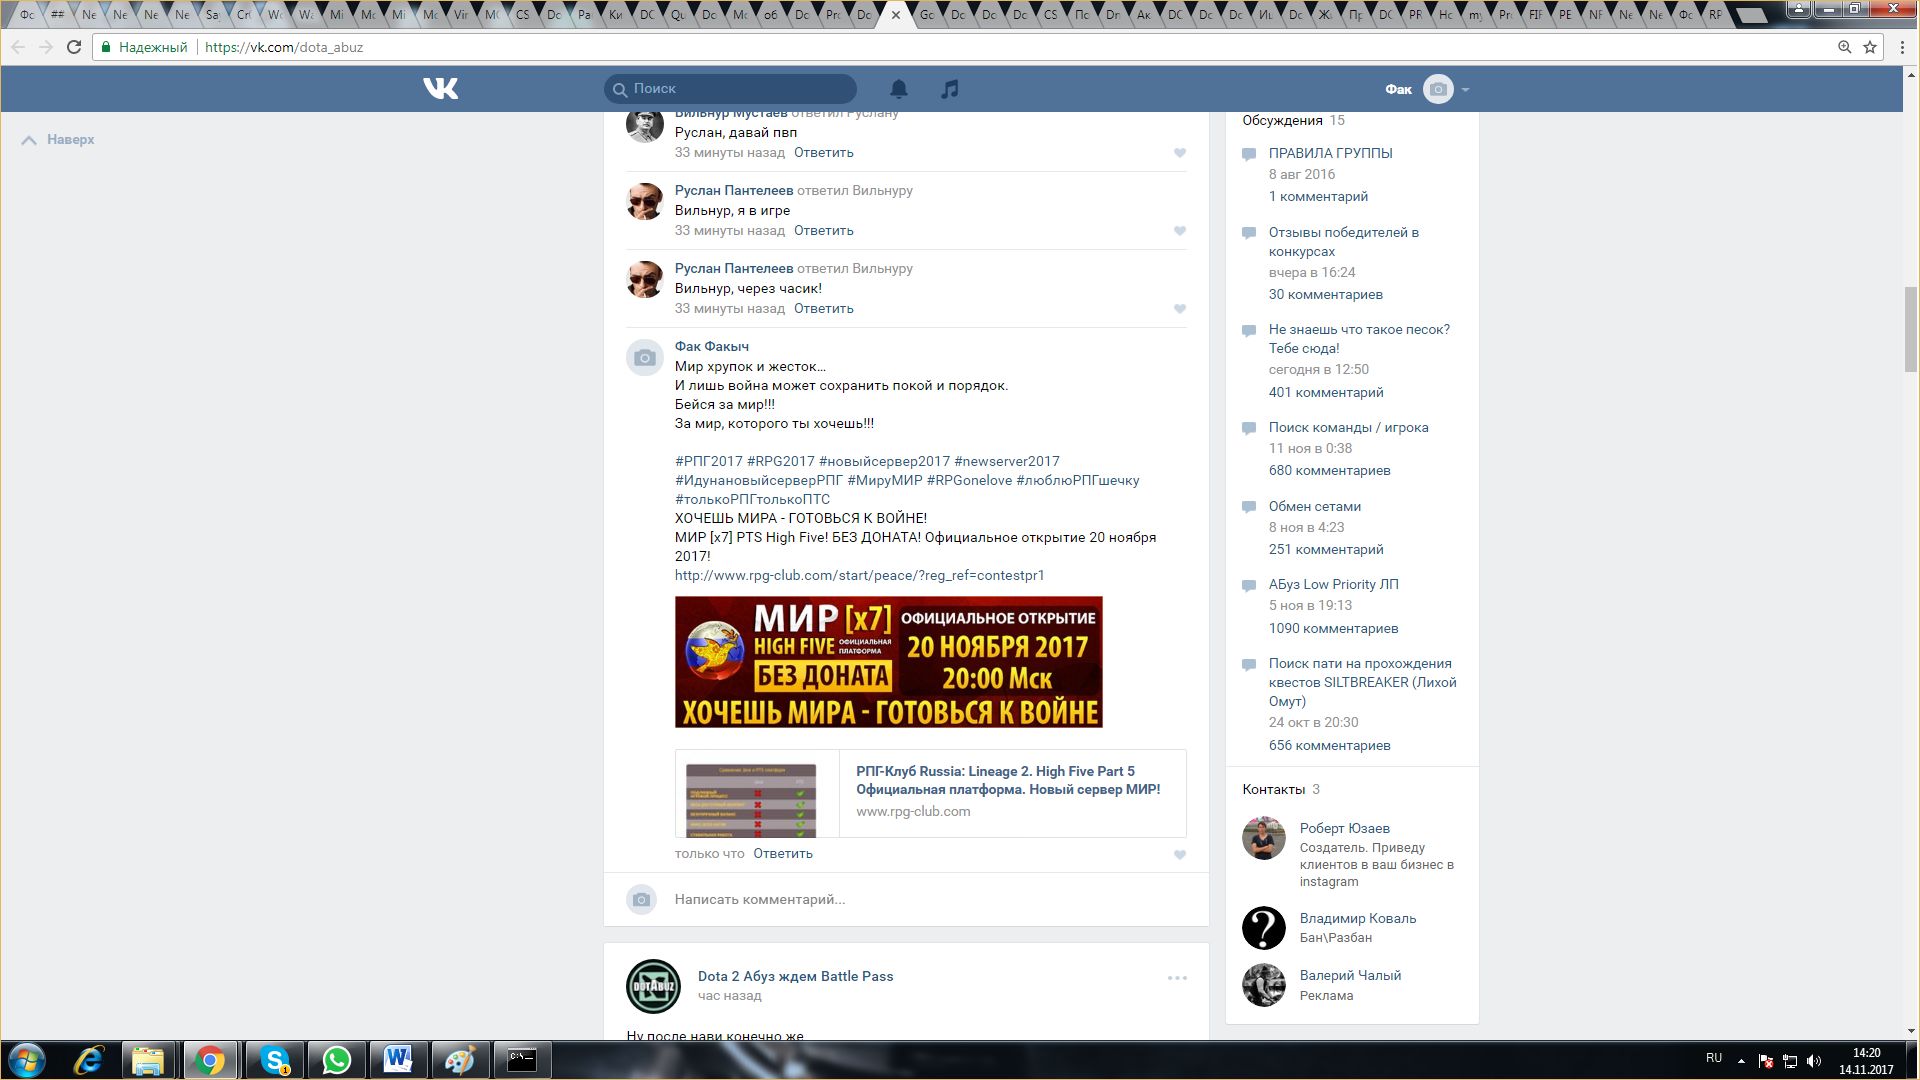
Task: Click the link preview comparison thumbnail
Action: point(751,800)
